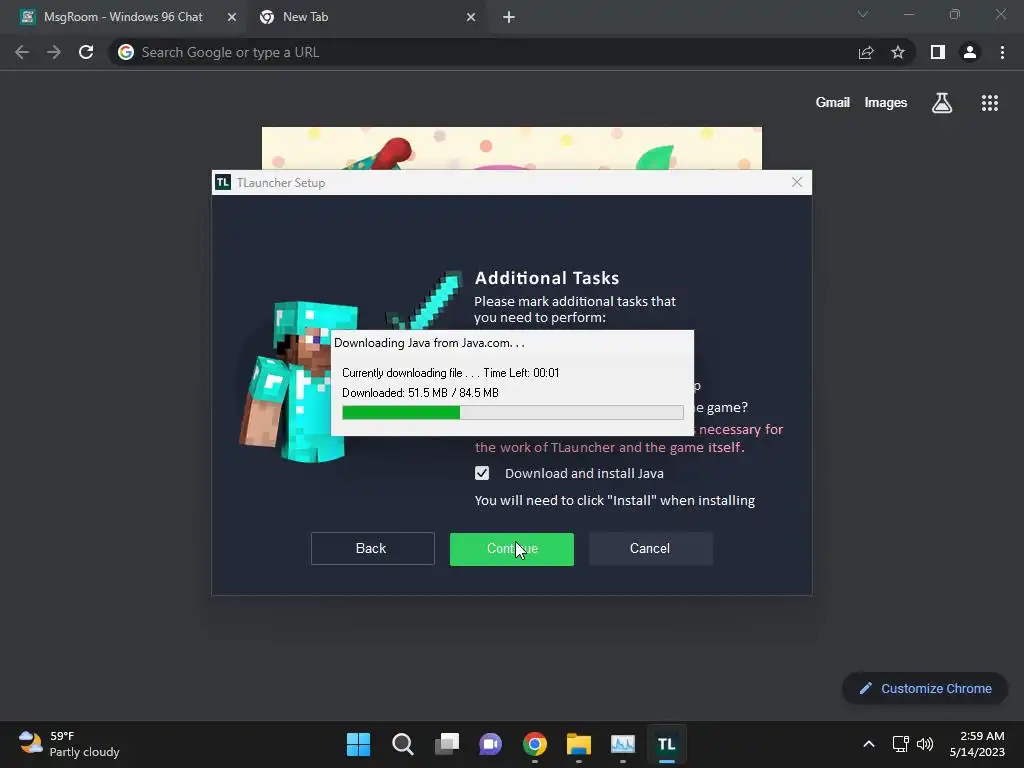Image resolution: width=1024 pixels, height=768 pixels.
Task: Open the Google apps grid
Action: tap(990, 103)
